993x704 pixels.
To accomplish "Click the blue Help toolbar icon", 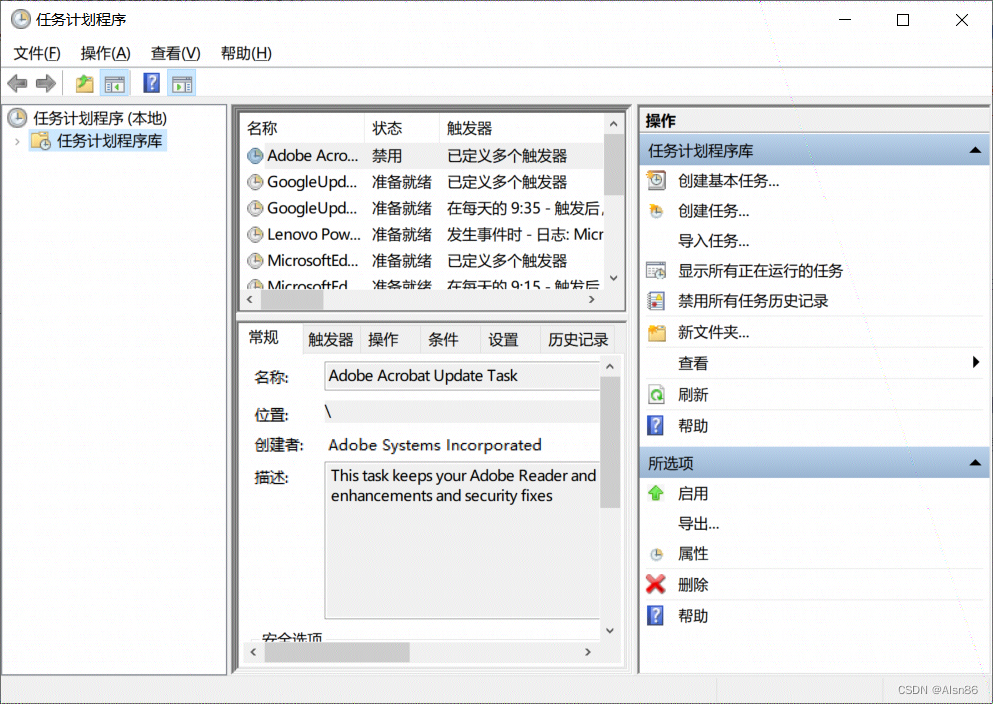I will coord(151,83).
